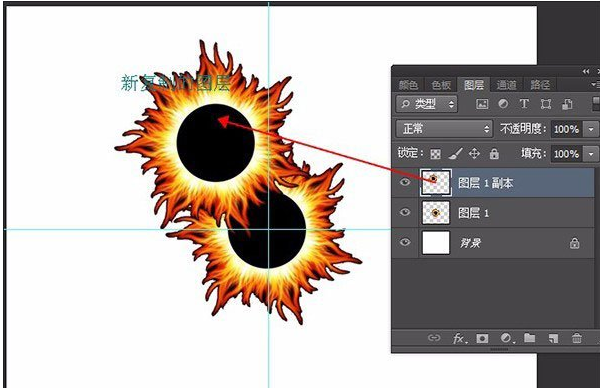The width and height of the screenshot is (600, 388).
Task: Add layer style fx button
Action: (x=459, y=338)
